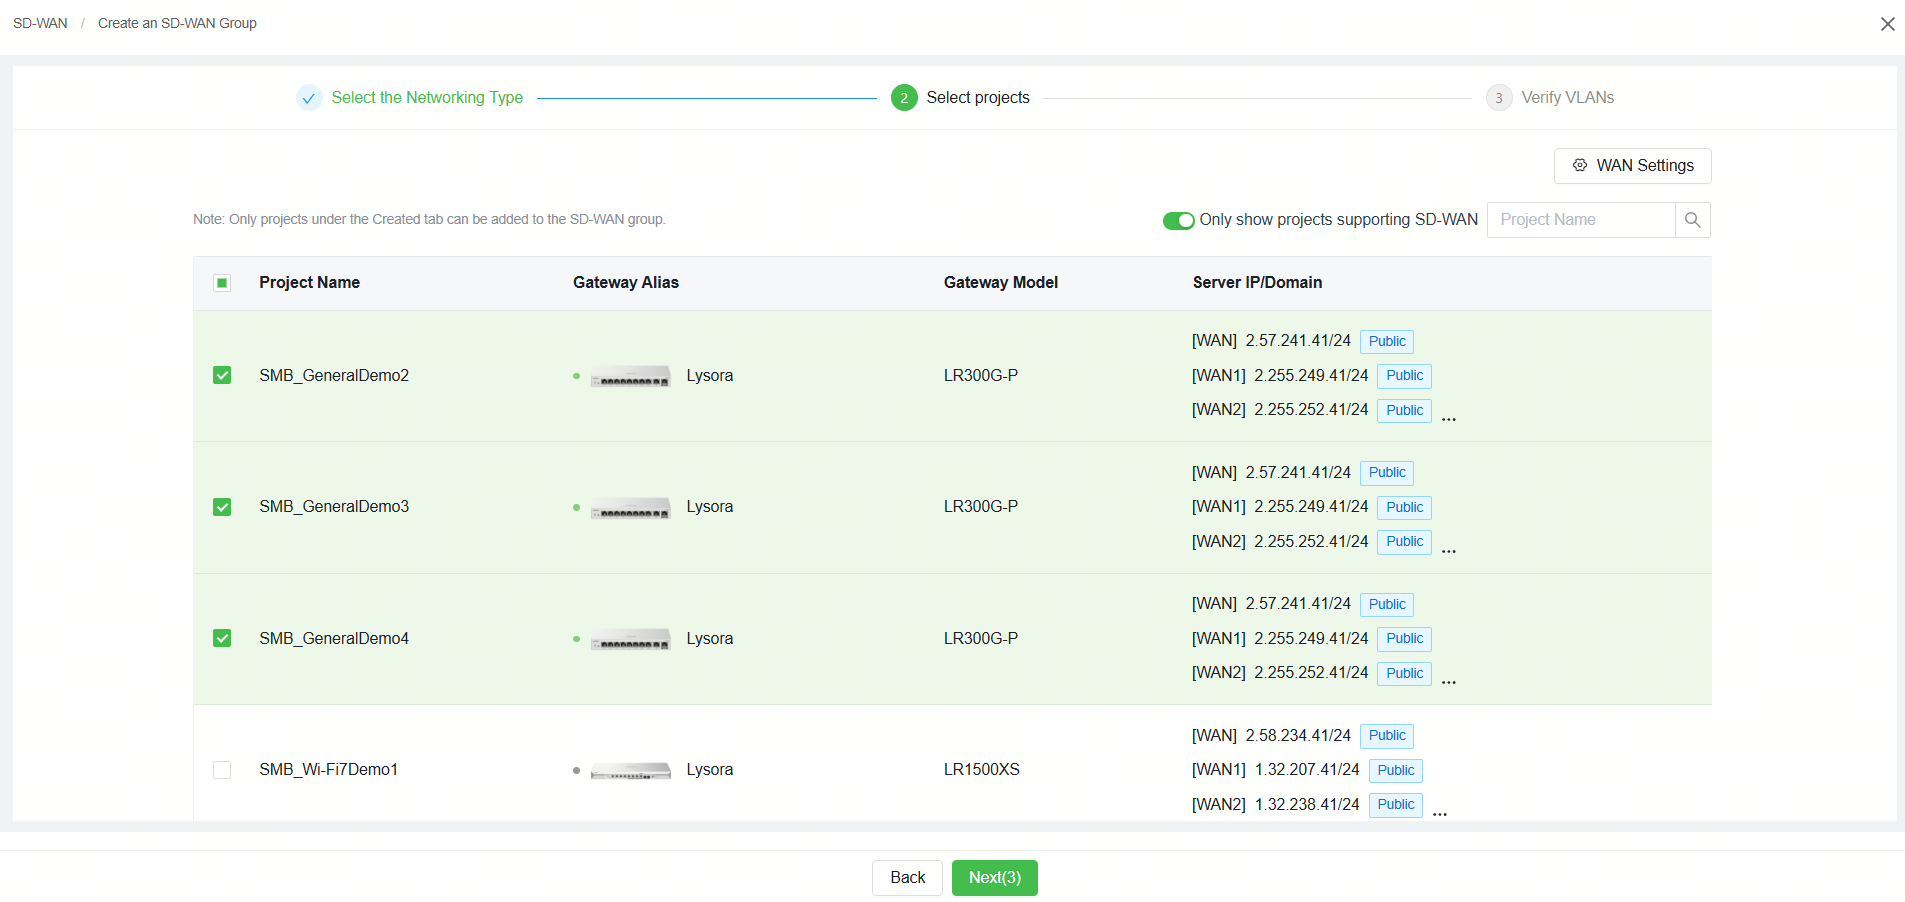Click the Project Name column header

[x=309, y=283]
